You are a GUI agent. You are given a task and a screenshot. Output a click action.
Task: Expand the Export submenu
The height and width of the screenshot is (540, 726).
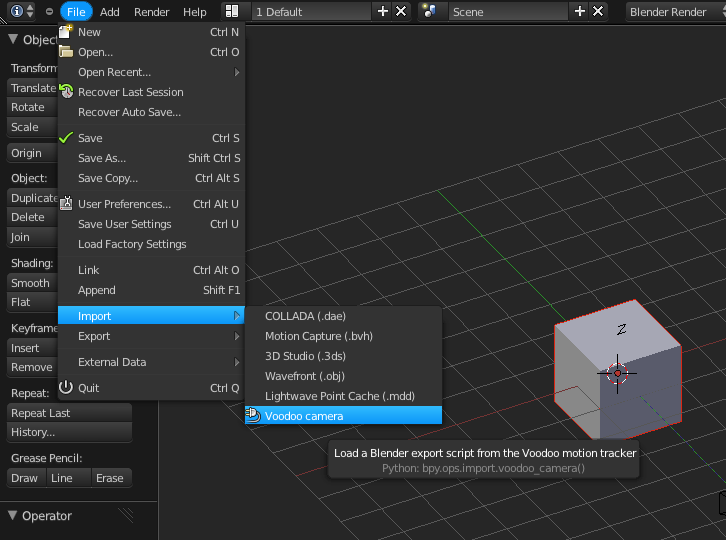(151, 336)
